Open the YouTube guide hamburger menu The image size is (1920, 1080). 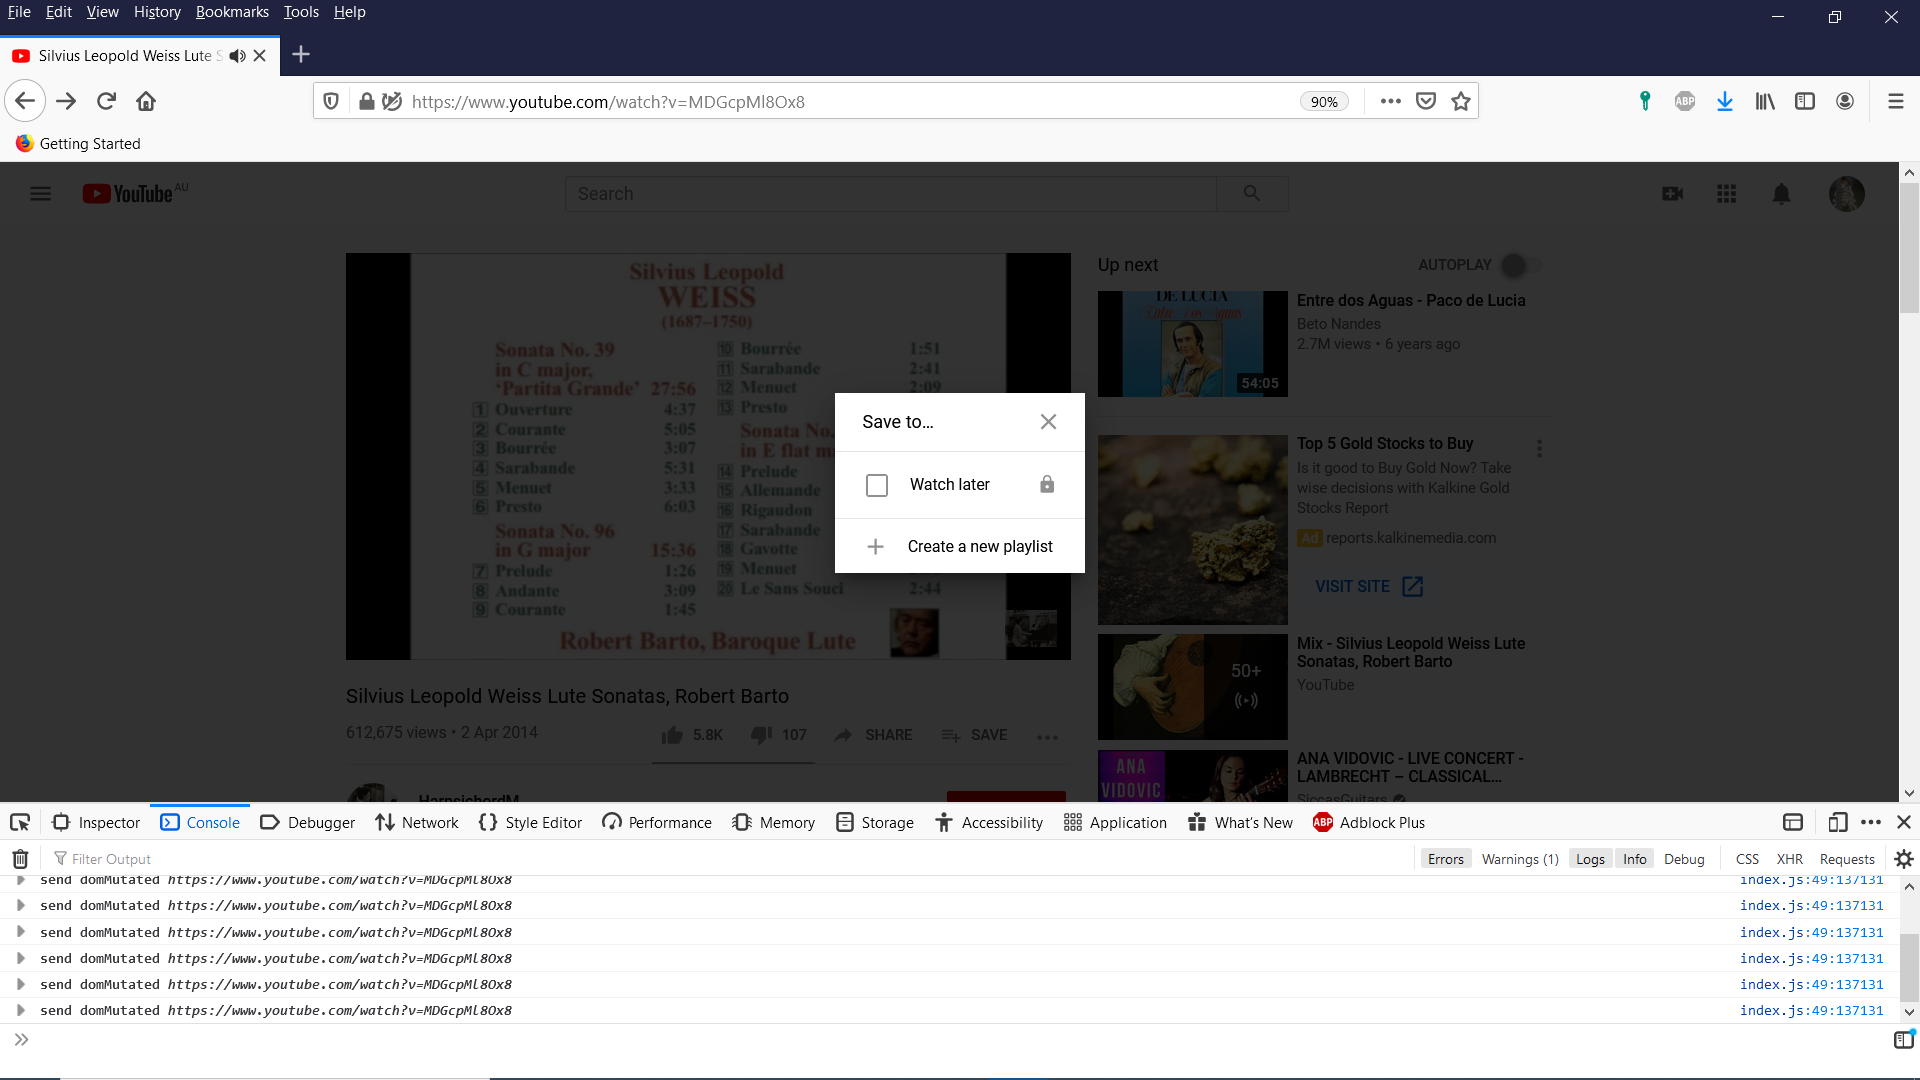tap(40, 194)
